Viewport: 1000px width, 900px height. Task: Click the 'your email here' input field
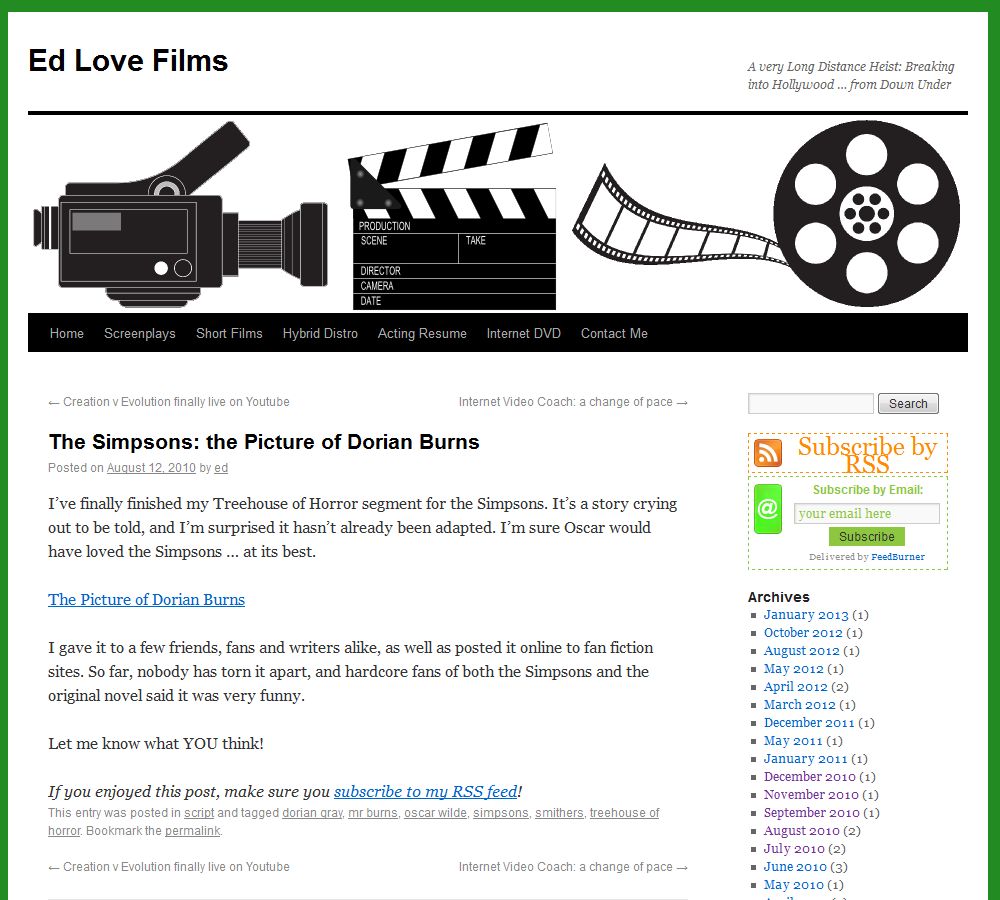pyautogui.click(x=866, y=513)
